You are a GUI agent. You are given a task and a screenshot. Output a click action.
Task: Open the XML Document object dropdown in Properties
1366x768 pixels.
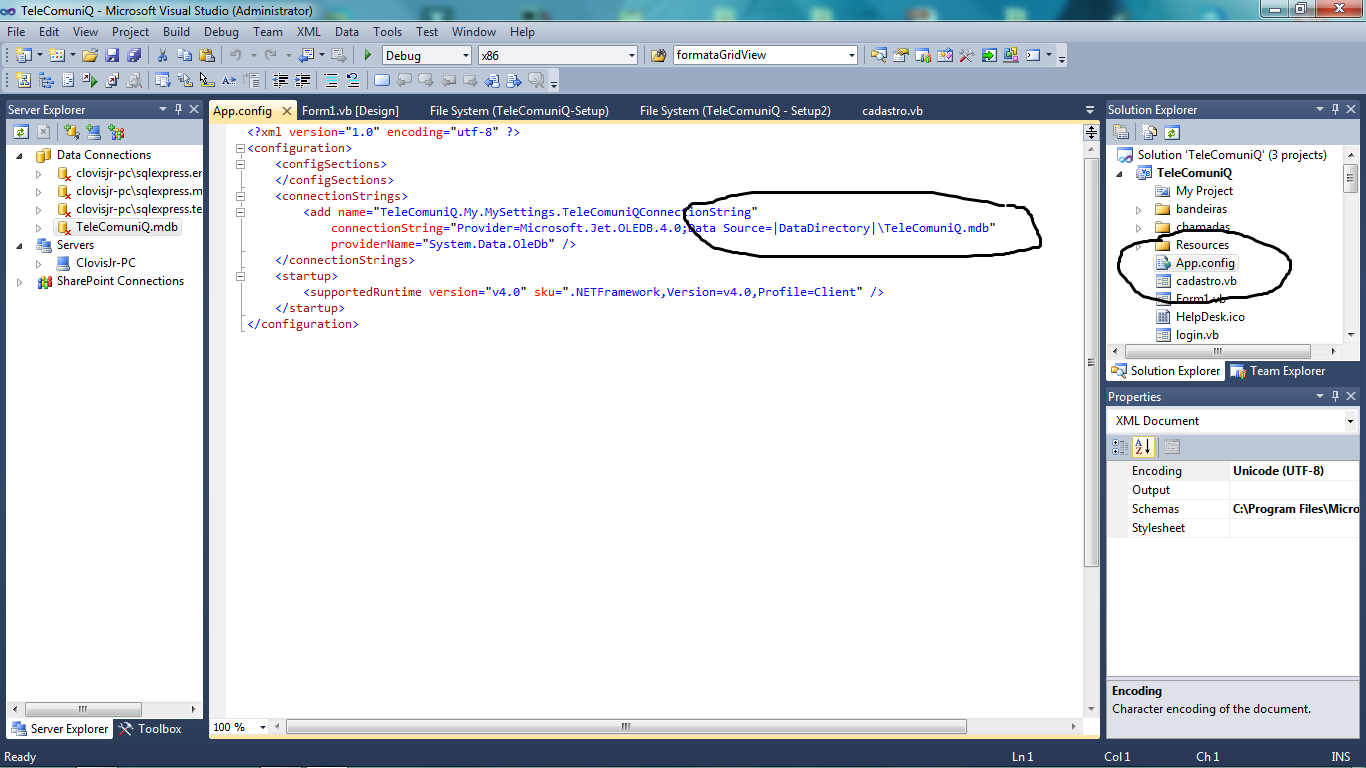(x=1350, y=421)
